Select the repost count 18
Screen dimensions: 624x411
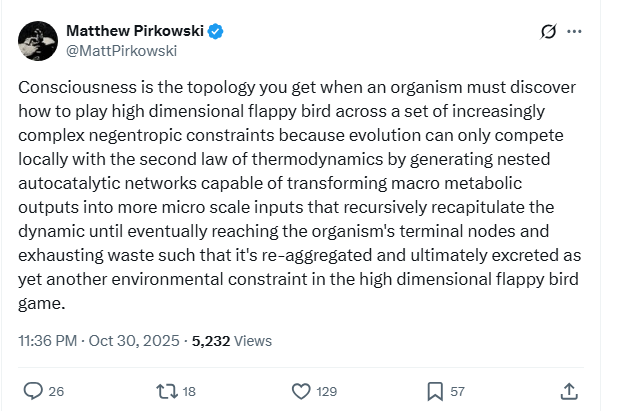[x=190, y=391]
